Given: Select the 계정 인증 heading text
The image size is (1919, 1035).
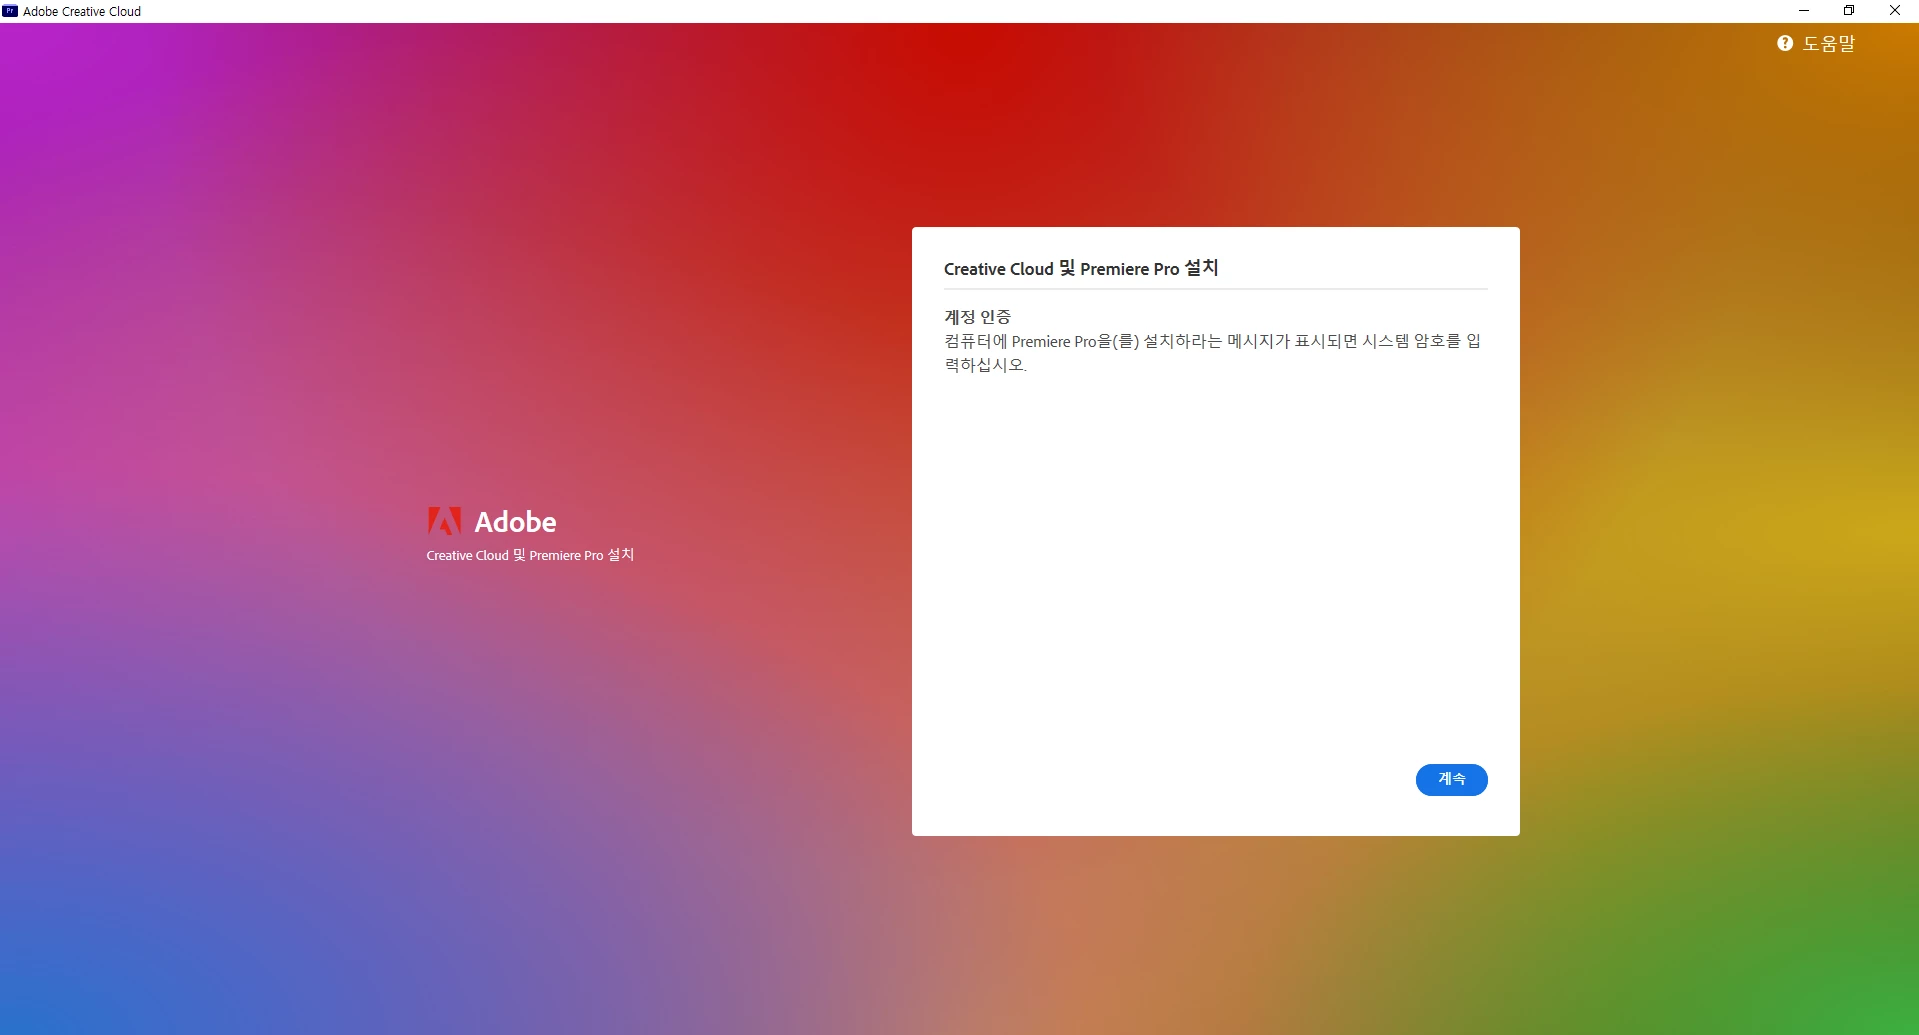Looking at the screenshot, I should [977, 317].
